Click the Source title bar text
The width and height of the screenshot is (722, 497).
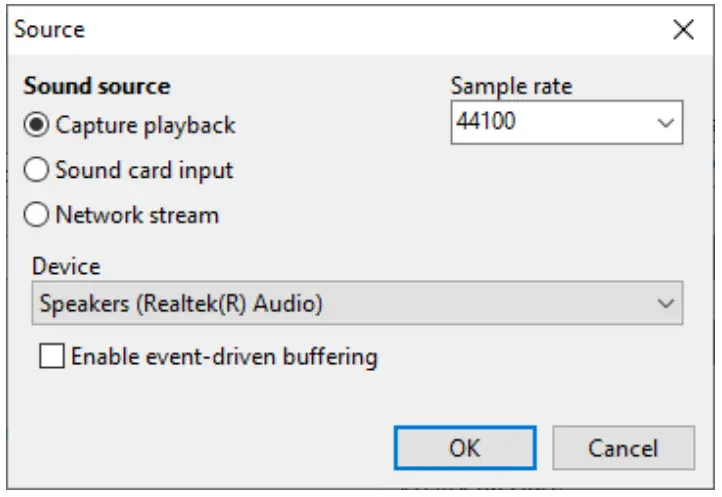click(49, 30)
